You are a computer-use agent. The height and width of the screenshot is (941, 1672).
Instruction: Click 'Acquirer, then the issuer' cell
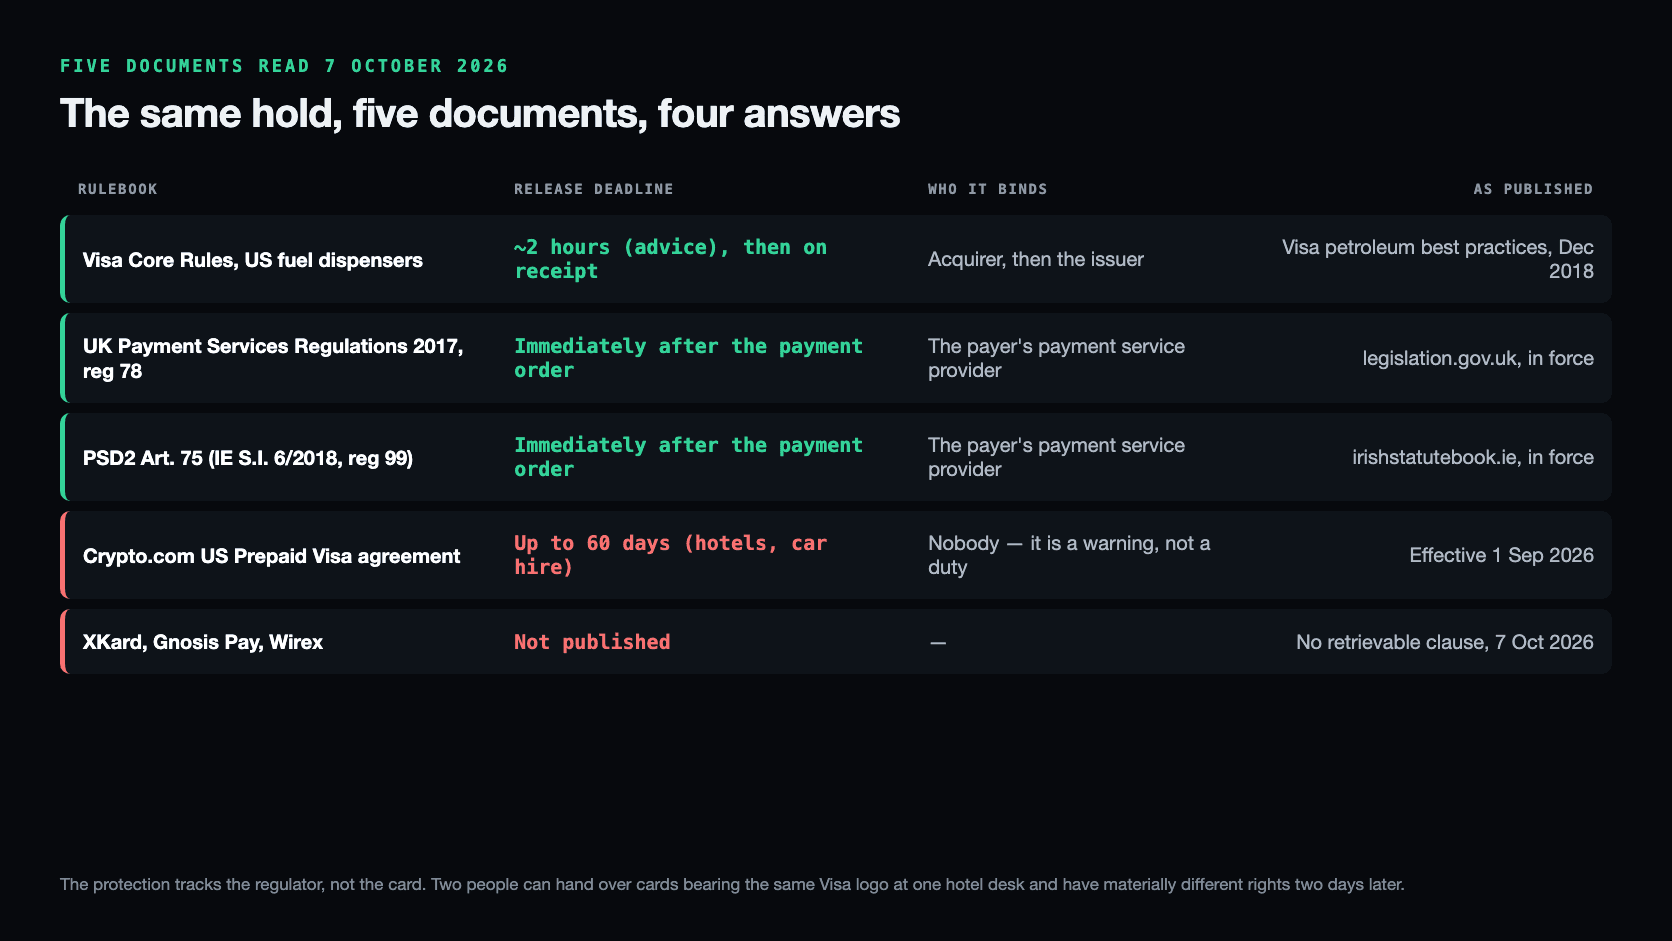1036,259
